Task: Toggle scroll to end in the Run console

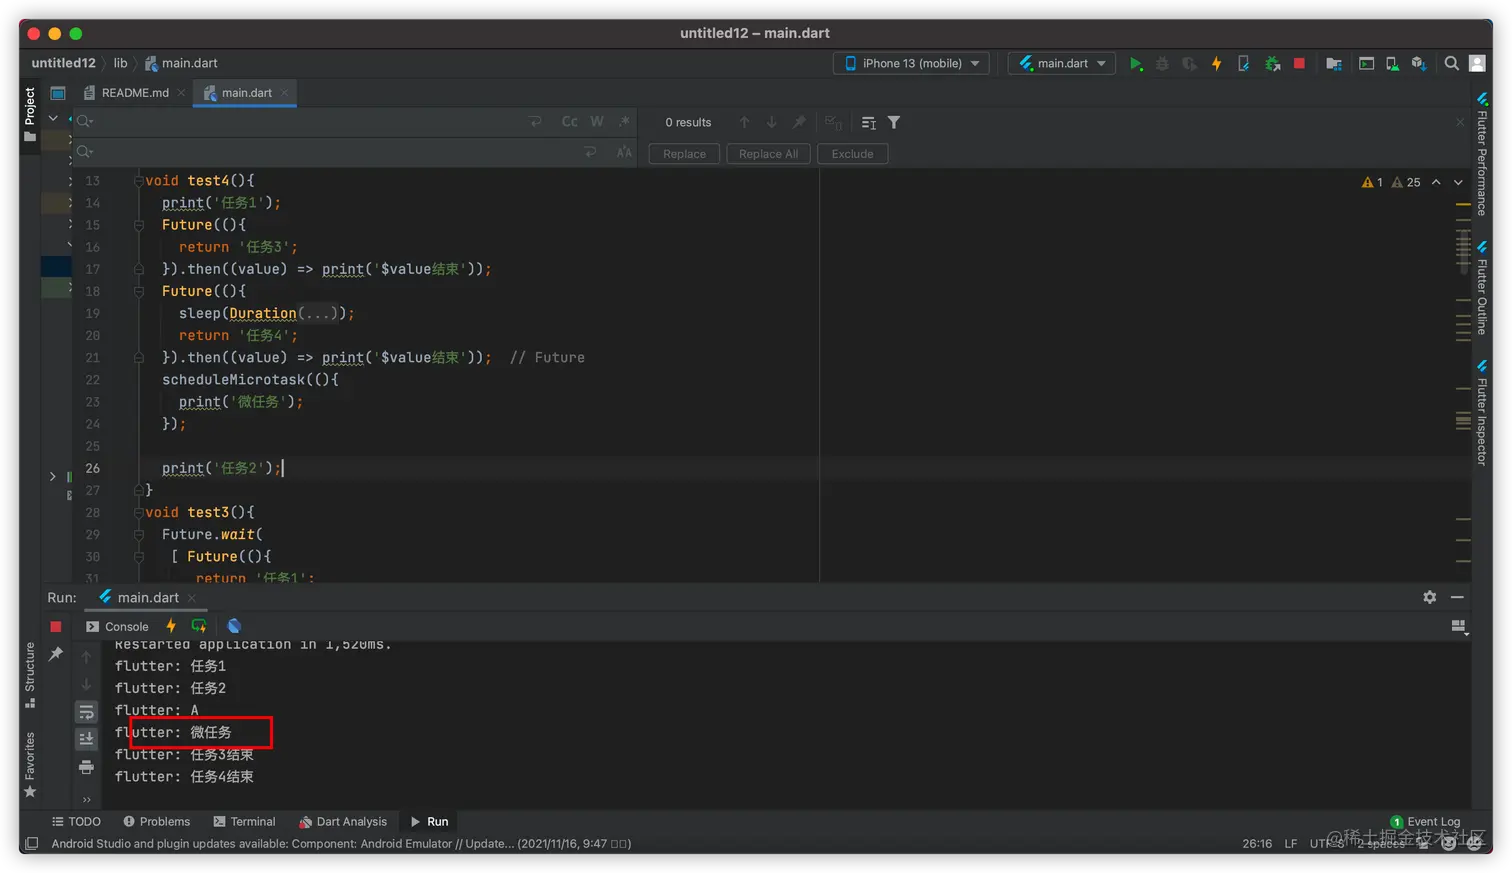Action: click(86, 739)
